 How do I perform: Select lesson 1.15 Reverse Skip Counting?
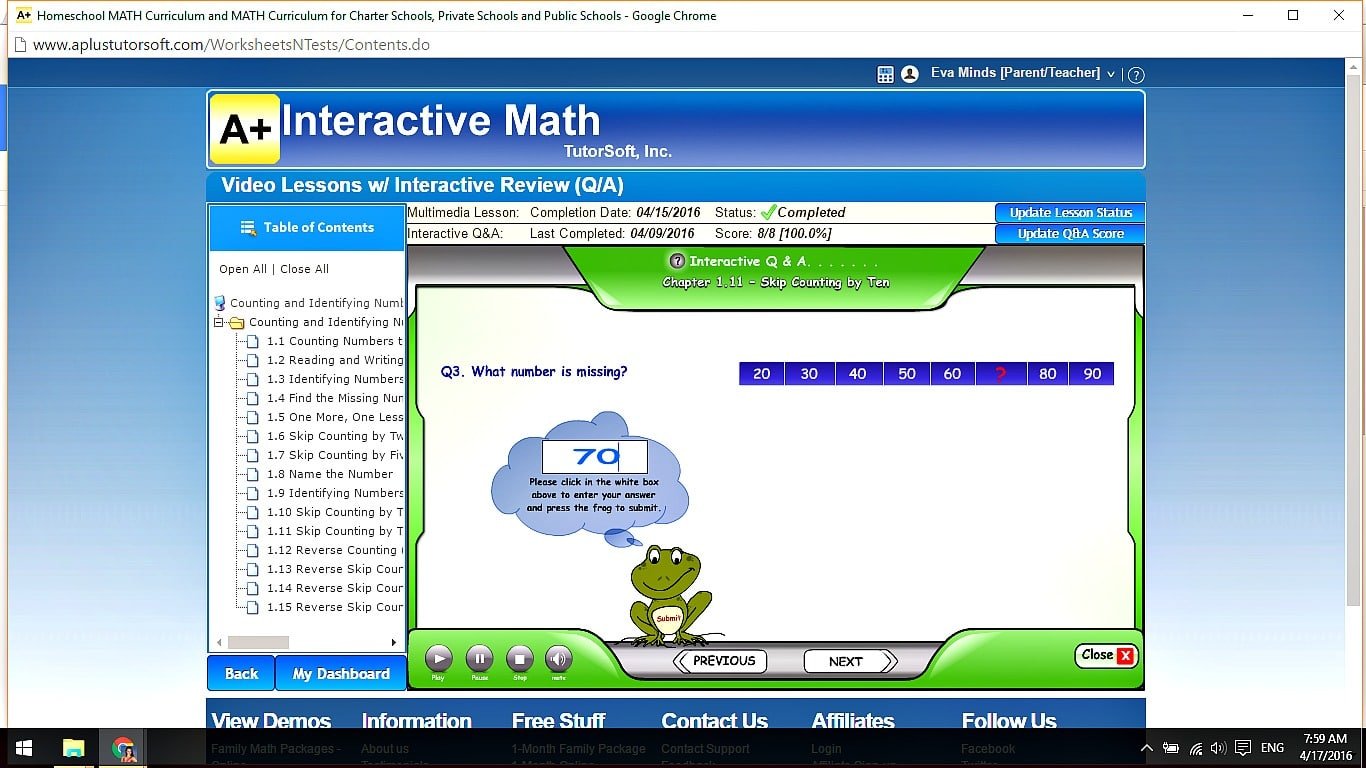click(x=334, y=607)
